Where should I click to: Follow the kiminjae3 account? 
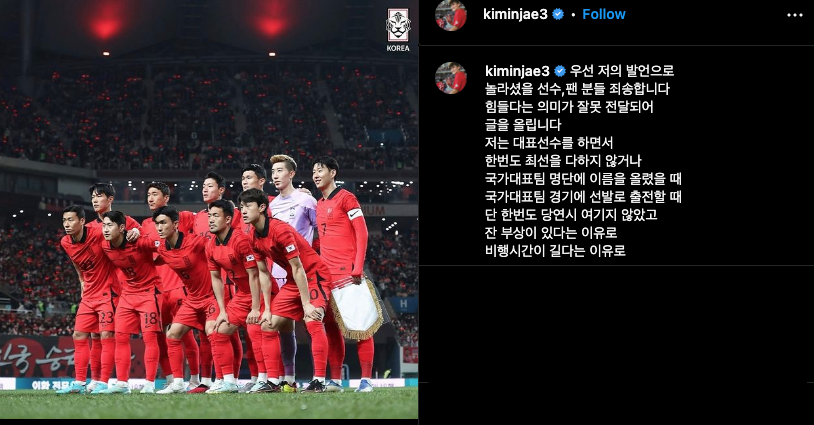604,15
